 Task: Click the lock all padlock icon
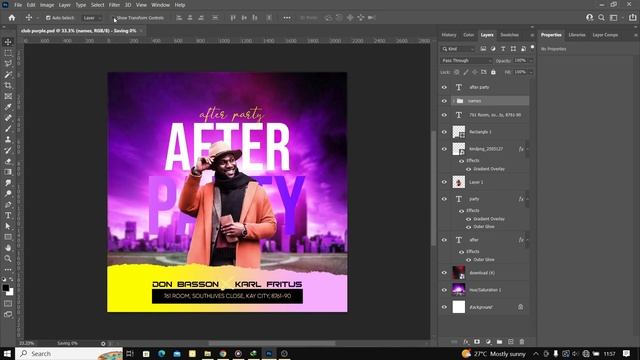[493, 72]
